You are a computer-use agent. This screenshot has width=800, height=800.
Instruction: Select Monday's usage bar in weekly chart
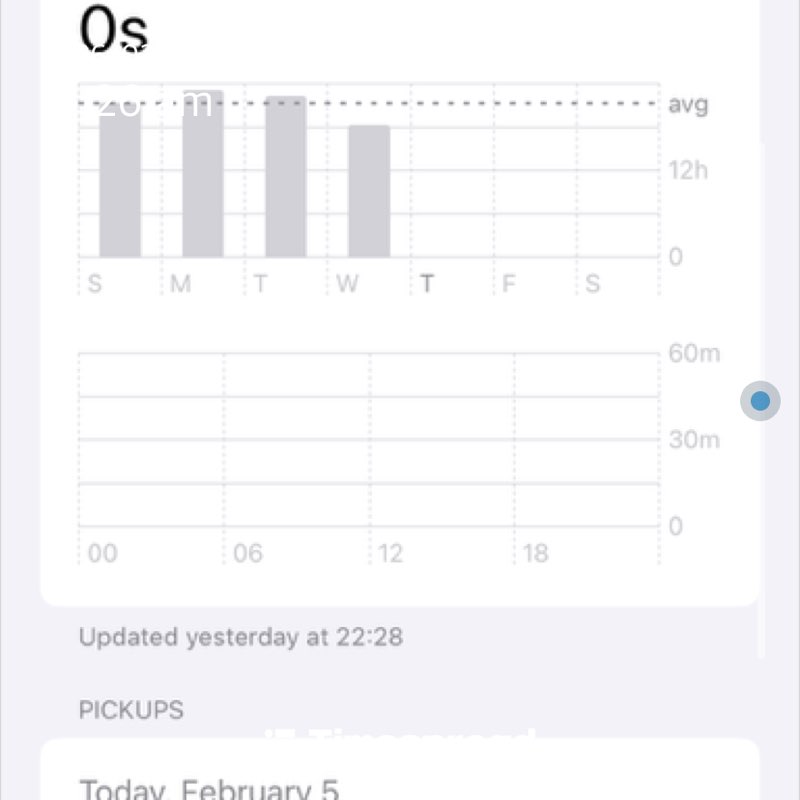pyautogui.click(x=203, y=175)
